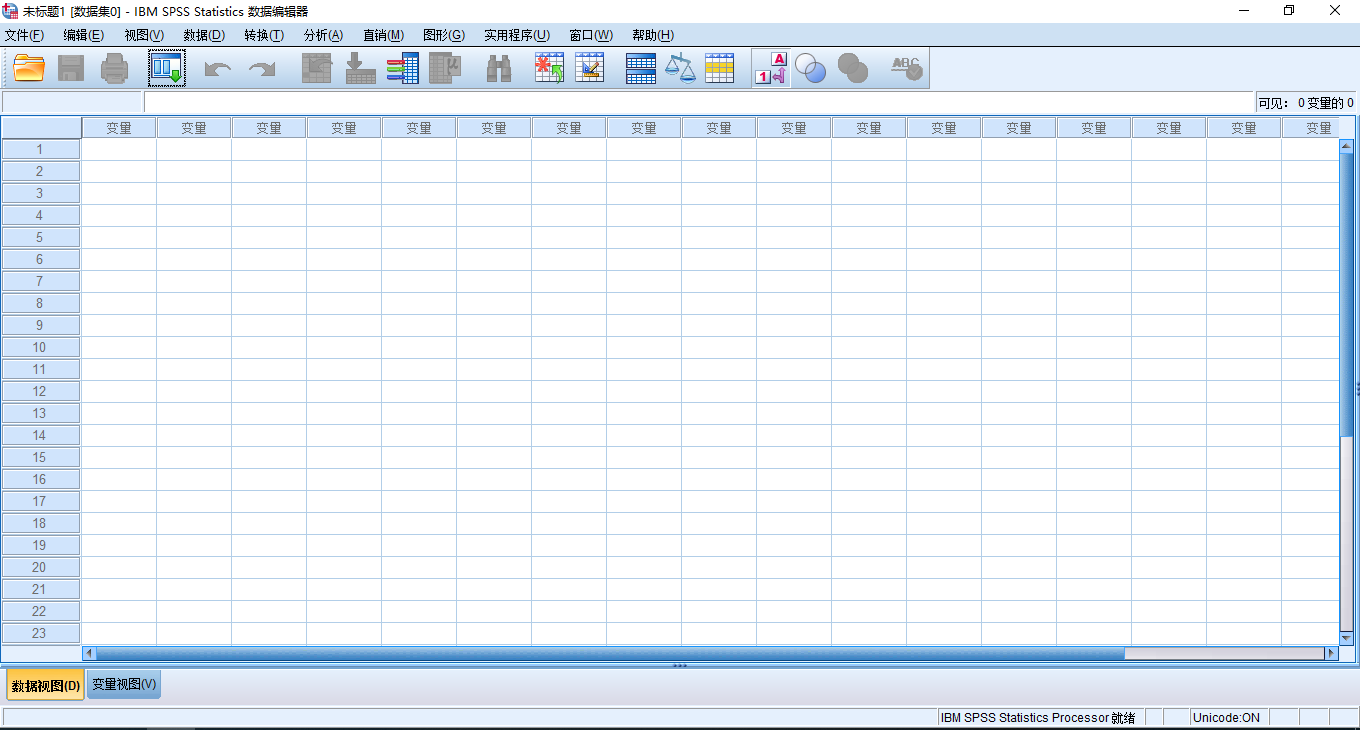Open the Recall recently used dialogs icon
This screenshot has height=730, width=1360.
167,68
